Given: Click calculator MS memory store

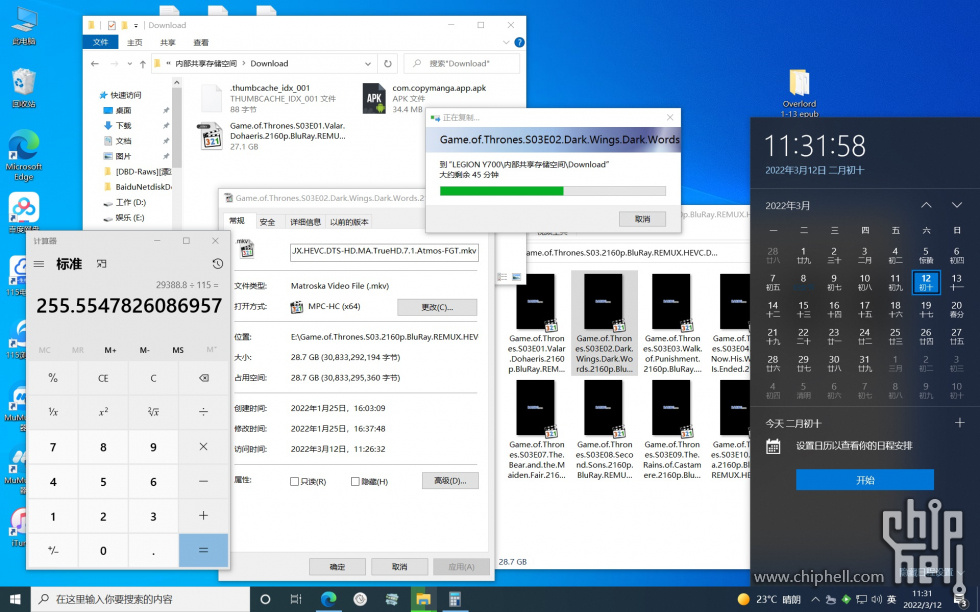Looking at the screenshot, I should pos(178,350).
